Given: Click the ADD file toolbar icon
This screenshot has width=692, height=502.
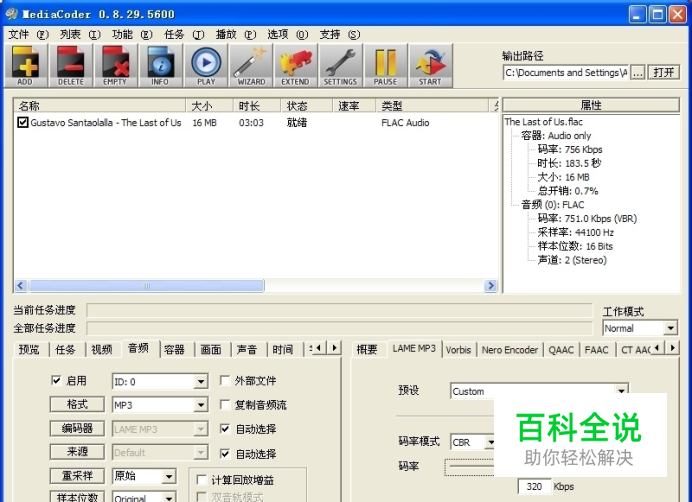Looking at the screenshot, I should pyautogui.click(x=25, y=65).
